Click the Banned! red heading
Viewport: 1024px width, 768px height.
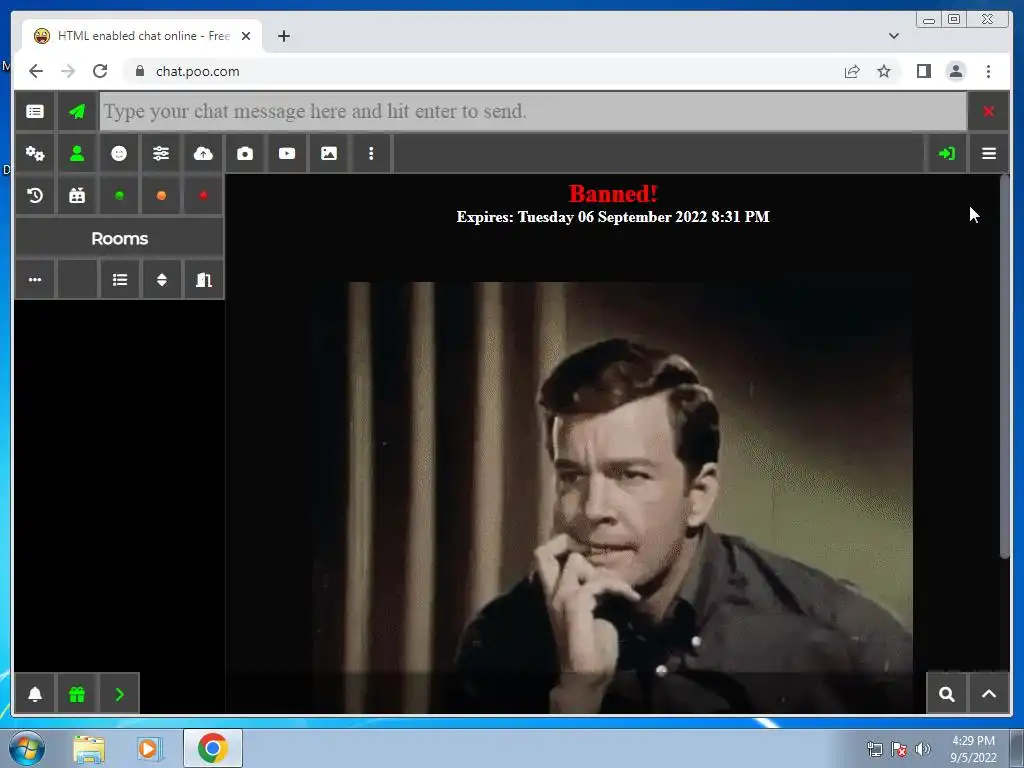click(613, 193)
